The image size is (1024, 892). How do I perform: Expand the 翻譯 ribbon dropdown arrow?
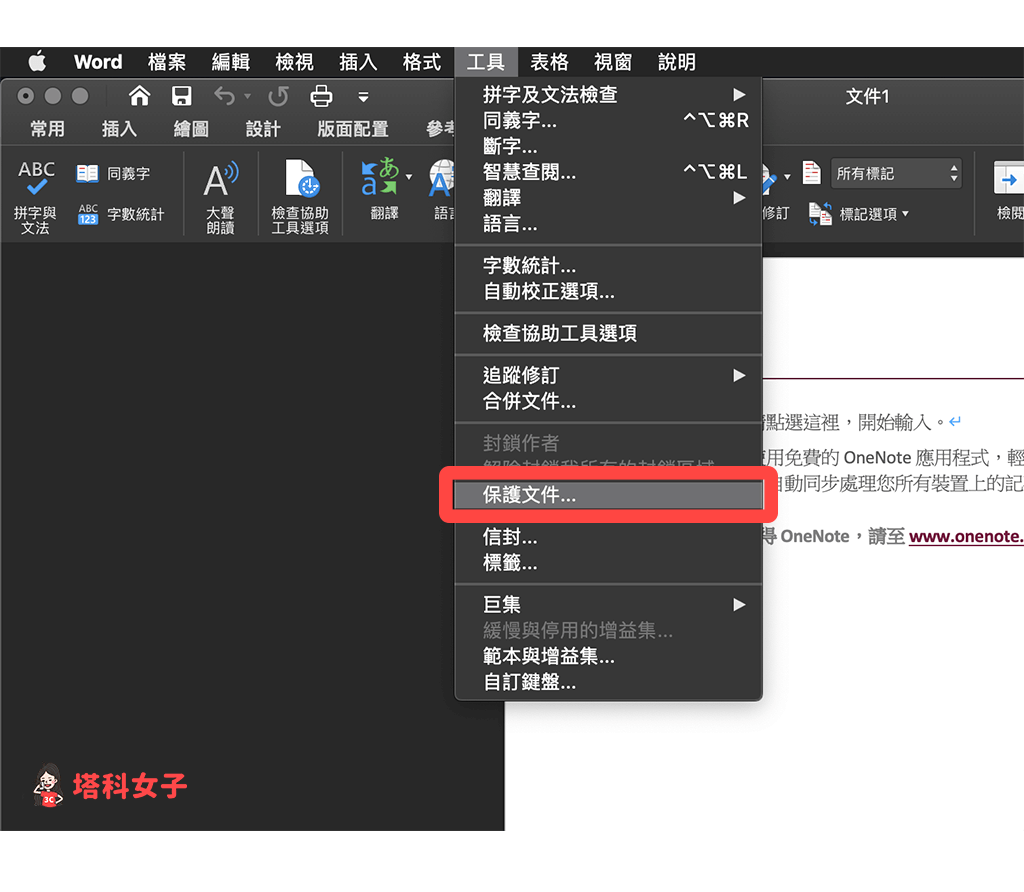(x=409, y=176)
